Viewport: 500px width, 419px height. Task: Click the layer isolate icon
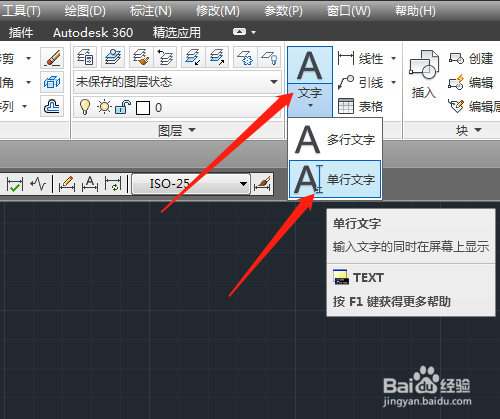coord(193,57)
